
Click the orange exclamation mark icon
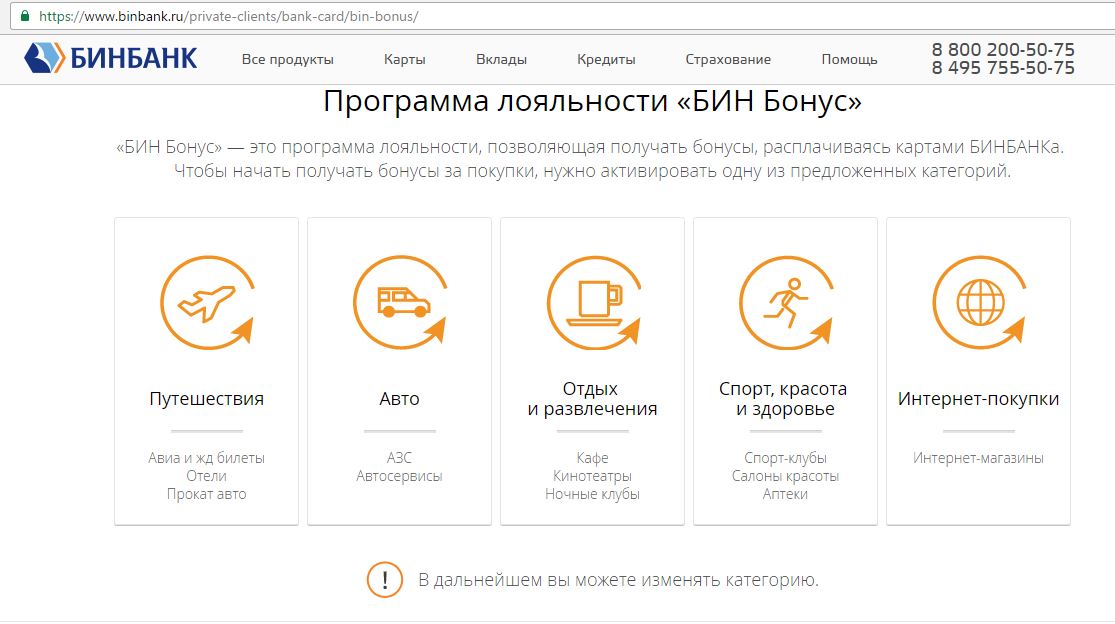(384, 580)
